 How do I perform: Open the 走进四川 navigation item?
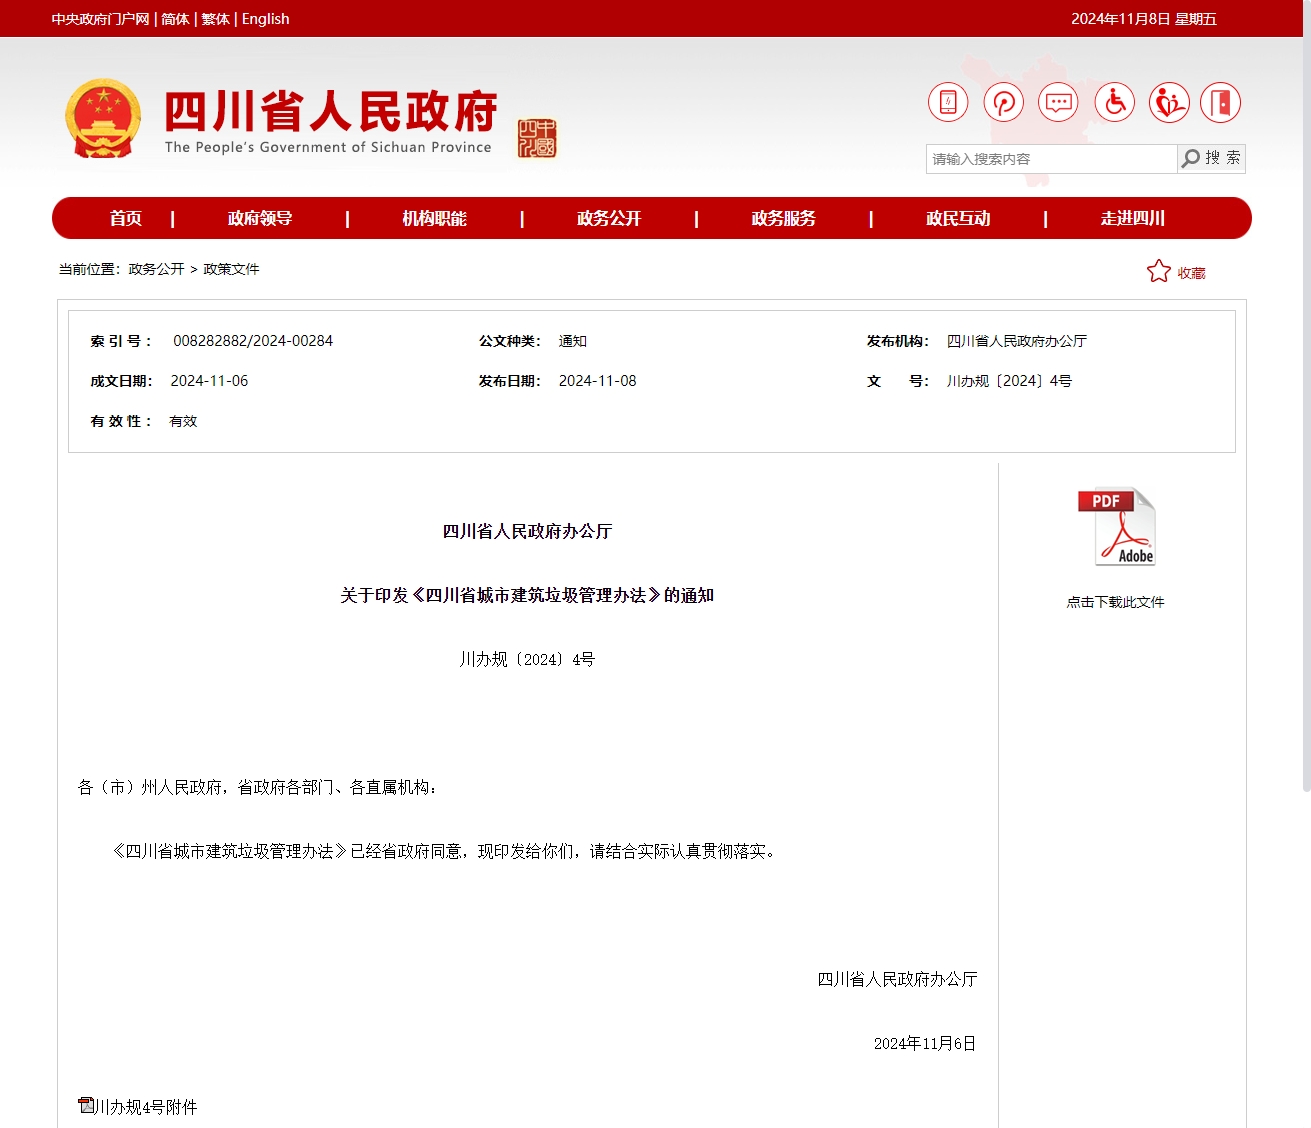point(1132,218)
